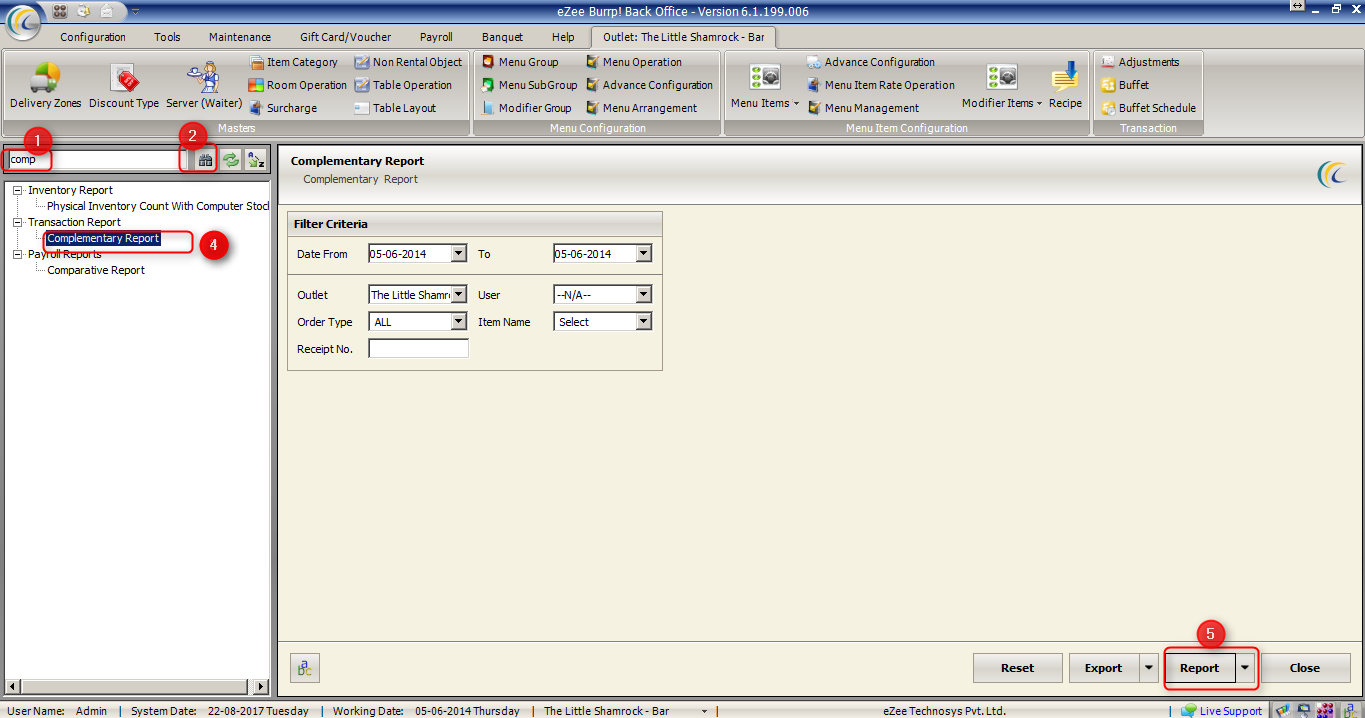The height and width of the screenshot is (718, 1365).
Task: Click the Receipt No. input field
Action: pyautogui.click(x=418, y=349)
